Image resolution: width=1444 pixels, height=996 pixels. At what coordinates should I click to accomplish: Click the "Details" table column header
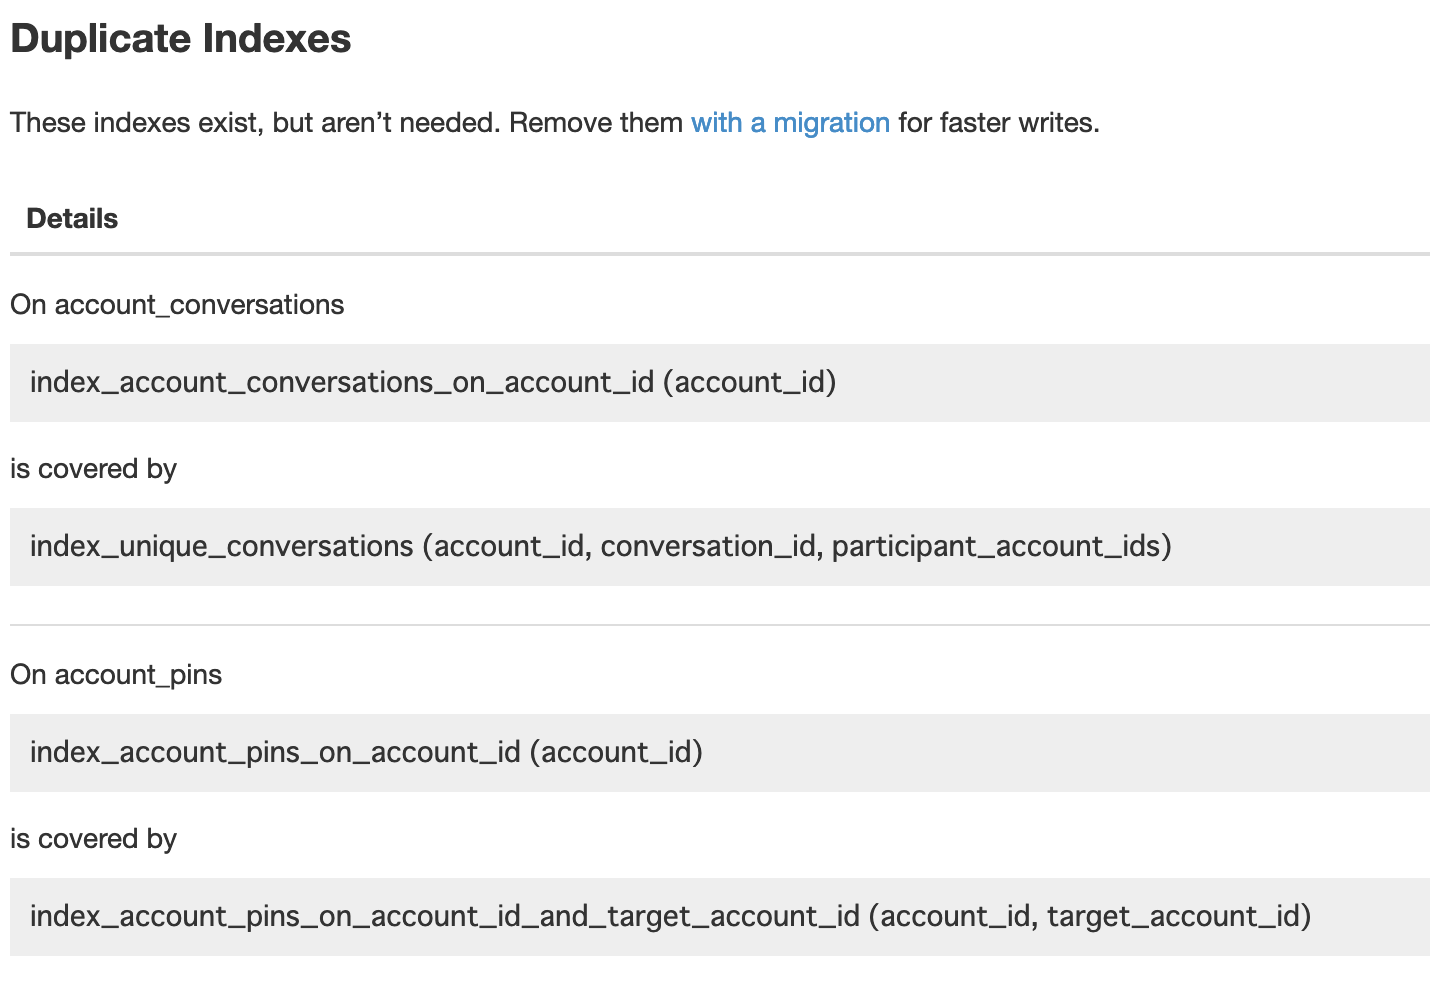[x=72, y=219]
